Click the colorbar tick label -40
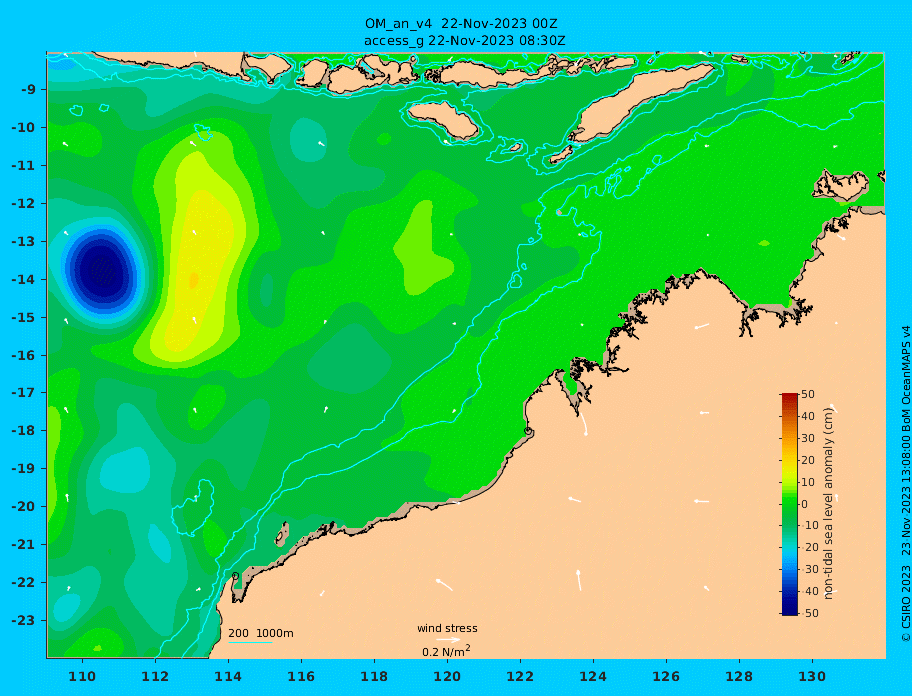The height and width of the screenshot is (696, 912). (x=808, y=591)
